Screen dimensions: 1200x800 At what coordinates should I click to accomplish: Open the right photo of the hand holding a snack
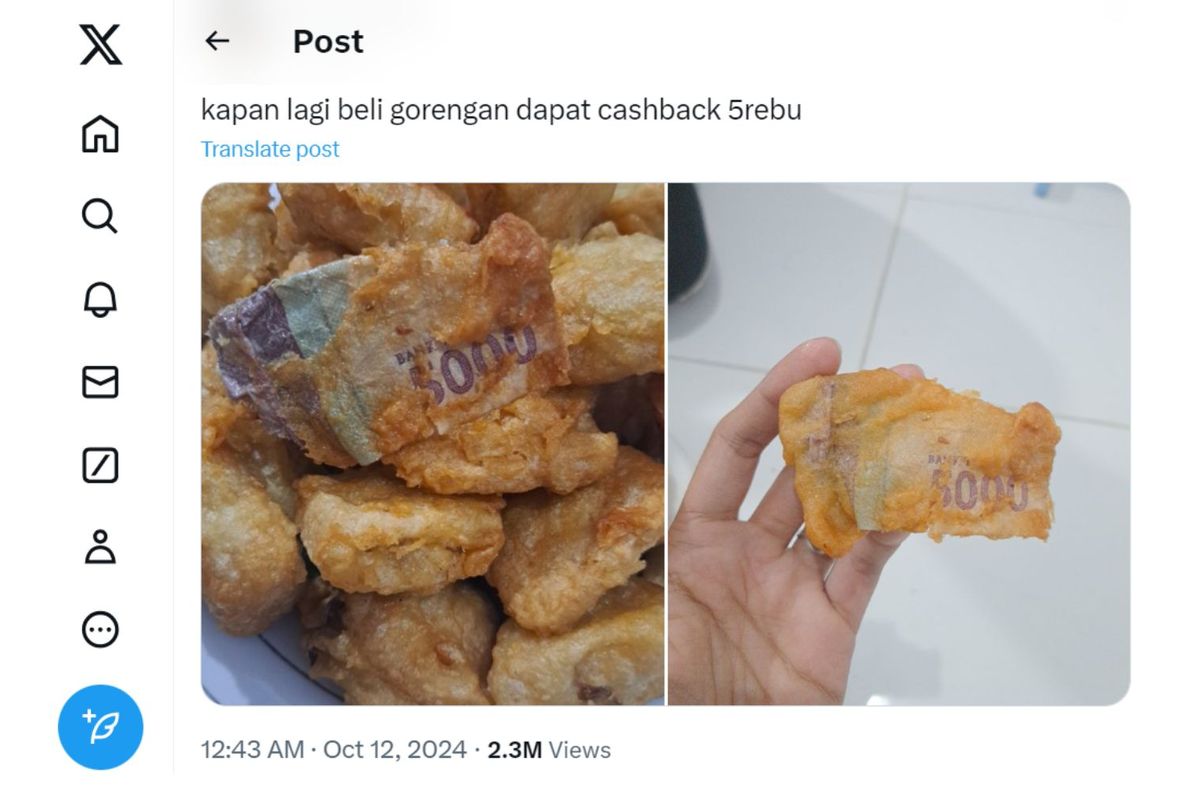pyautogui.click(x=899, y=444)
